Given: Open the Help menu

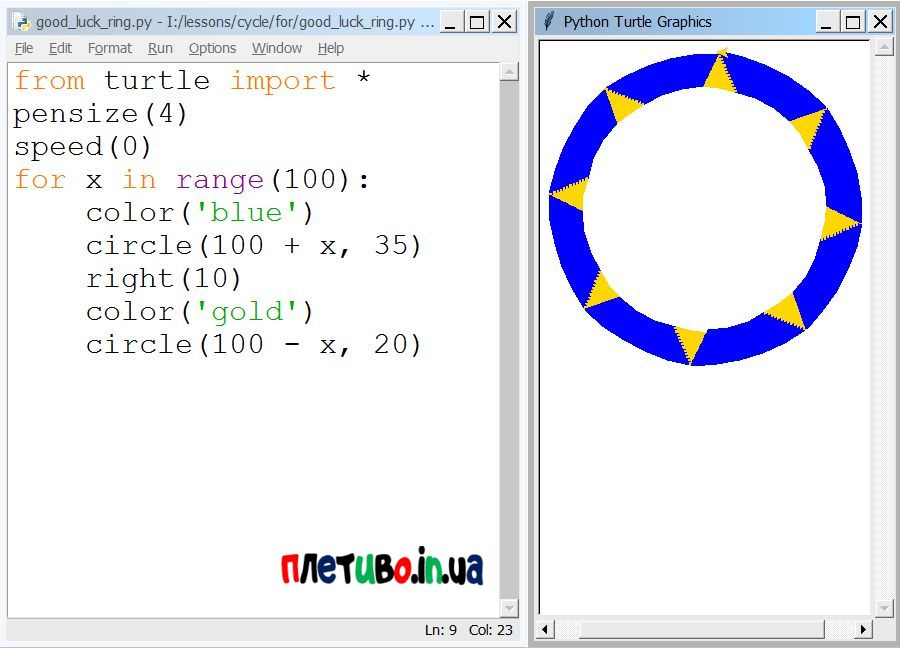Looking at the screenshot, I should click(331, 48).
